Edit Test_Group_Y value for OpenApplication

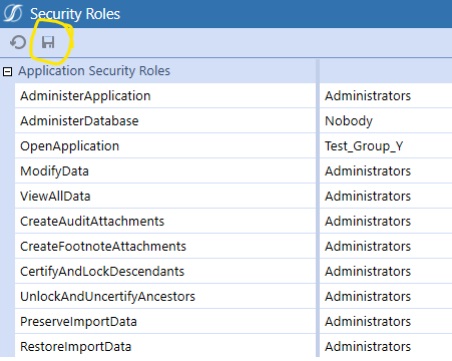pyautogui.click(x=386, y=146)
